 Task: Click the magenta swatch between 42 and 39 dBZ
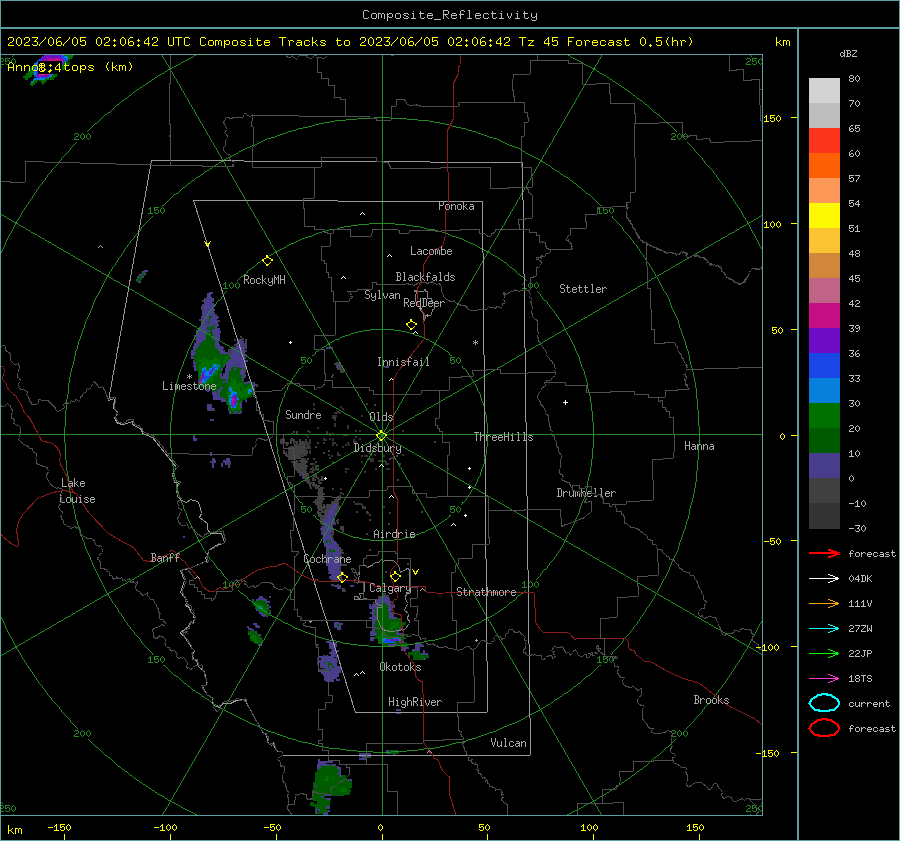pyautogui.click(x=824, y=315)
